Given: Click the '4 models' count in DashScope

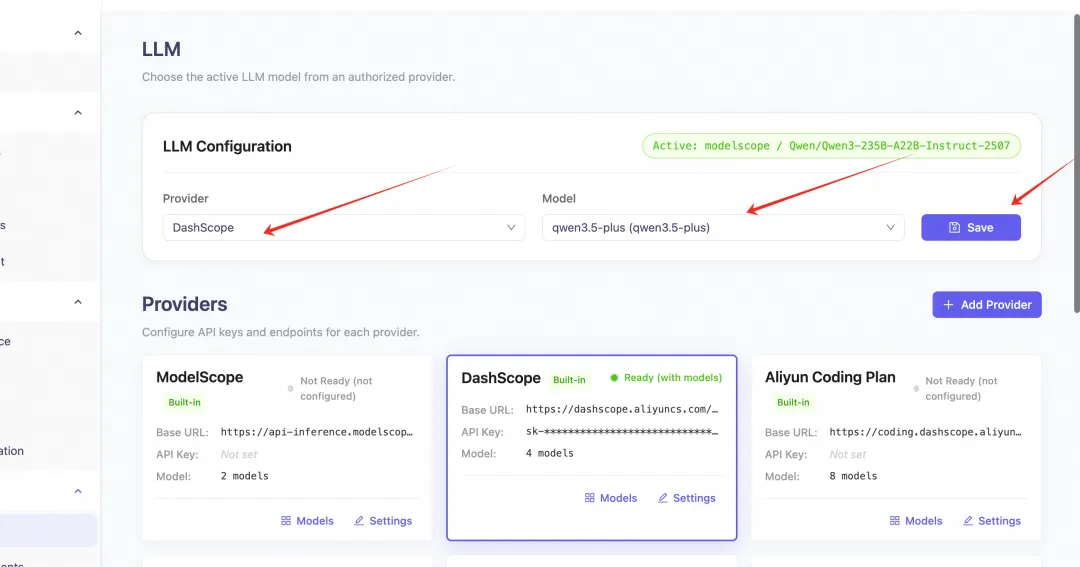Looking at the screenshot, I should 550,453.
